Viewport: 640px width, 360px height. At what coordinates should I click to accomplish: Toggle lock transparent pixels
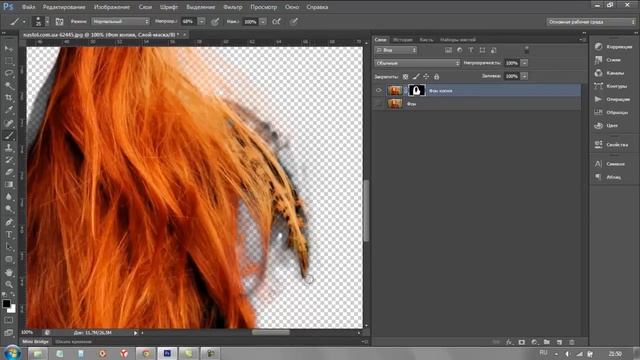(405, 76)
